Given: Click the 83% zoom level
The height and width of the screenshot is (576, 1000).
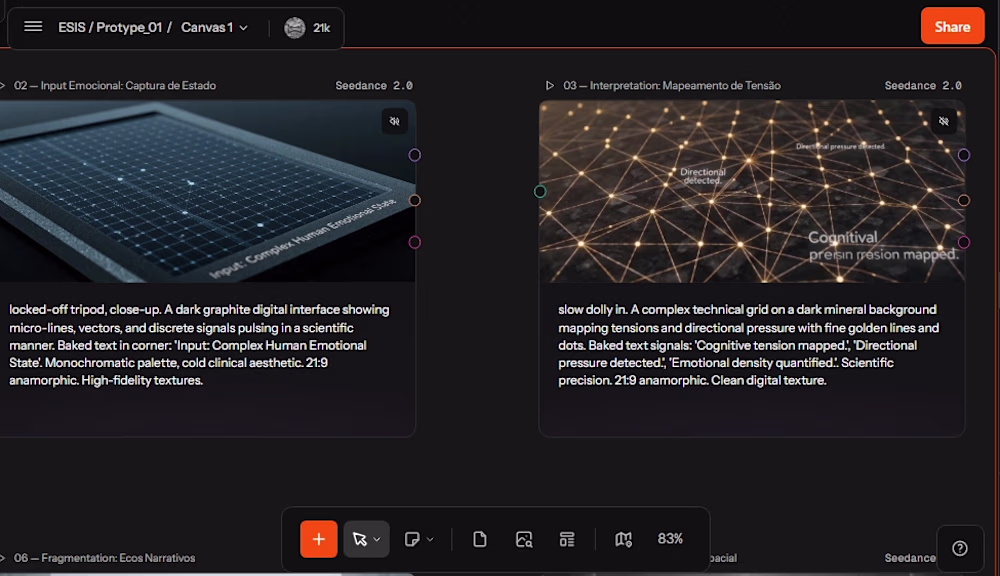Looking at the screenshot, I should tap(670, 539).
